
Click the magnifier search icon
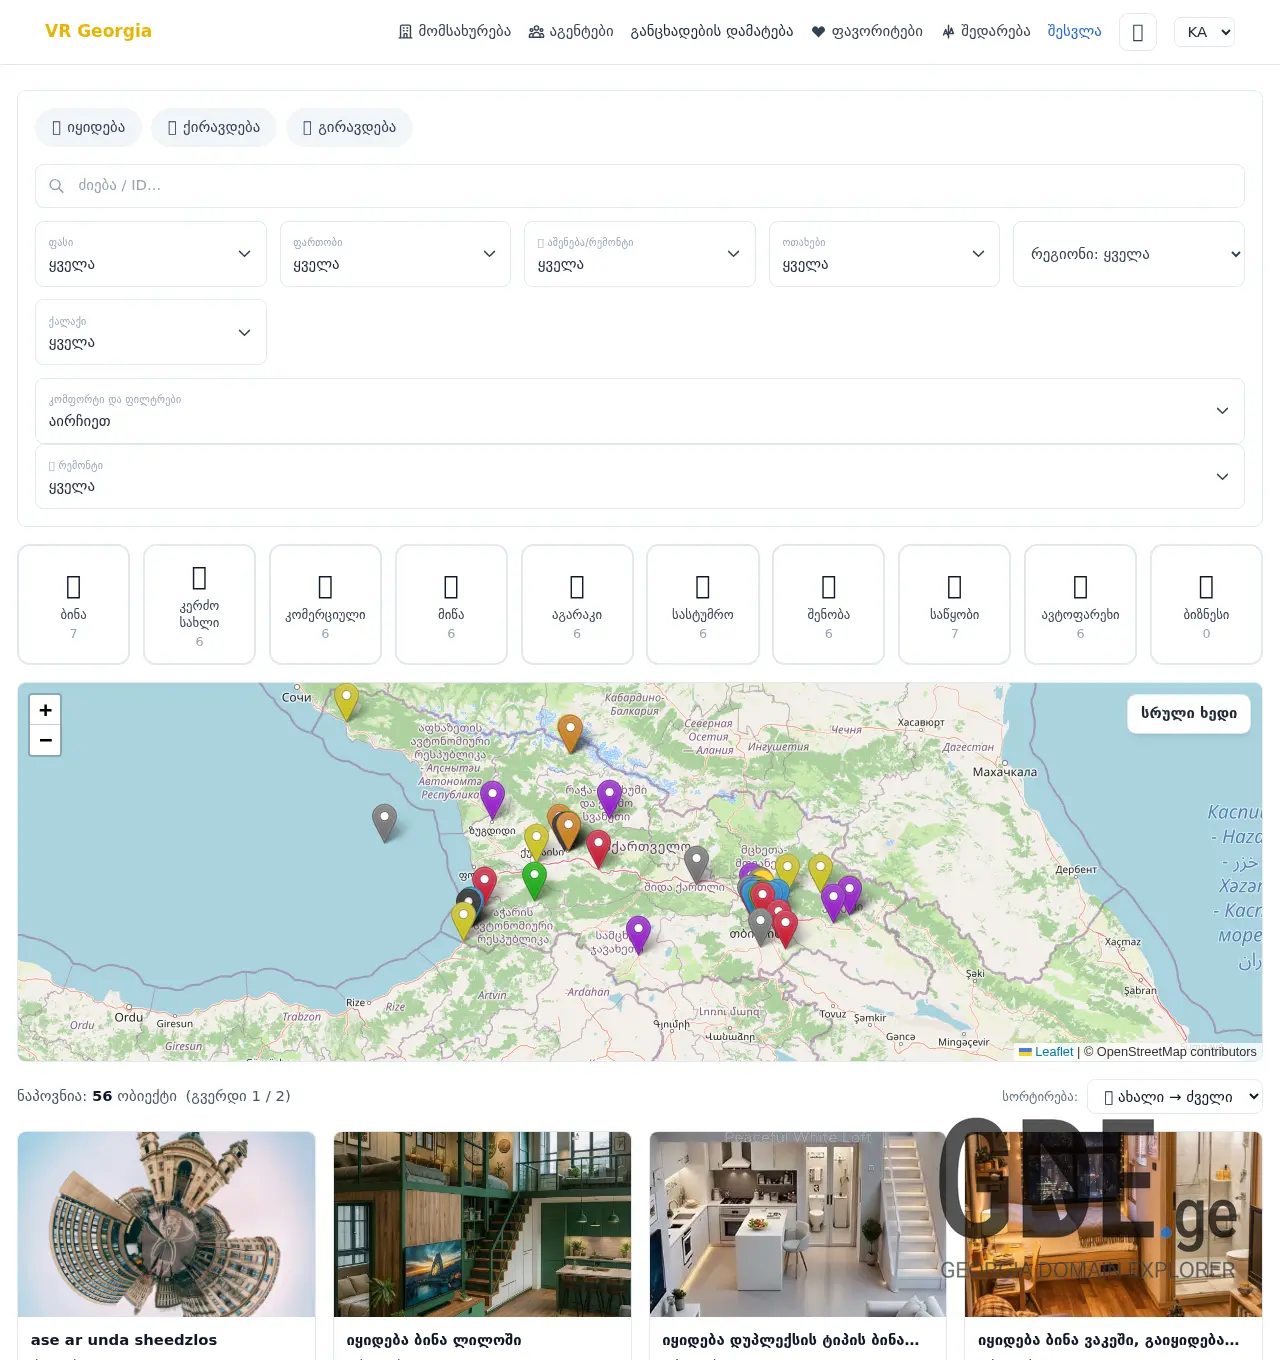[x=57, y=186]
